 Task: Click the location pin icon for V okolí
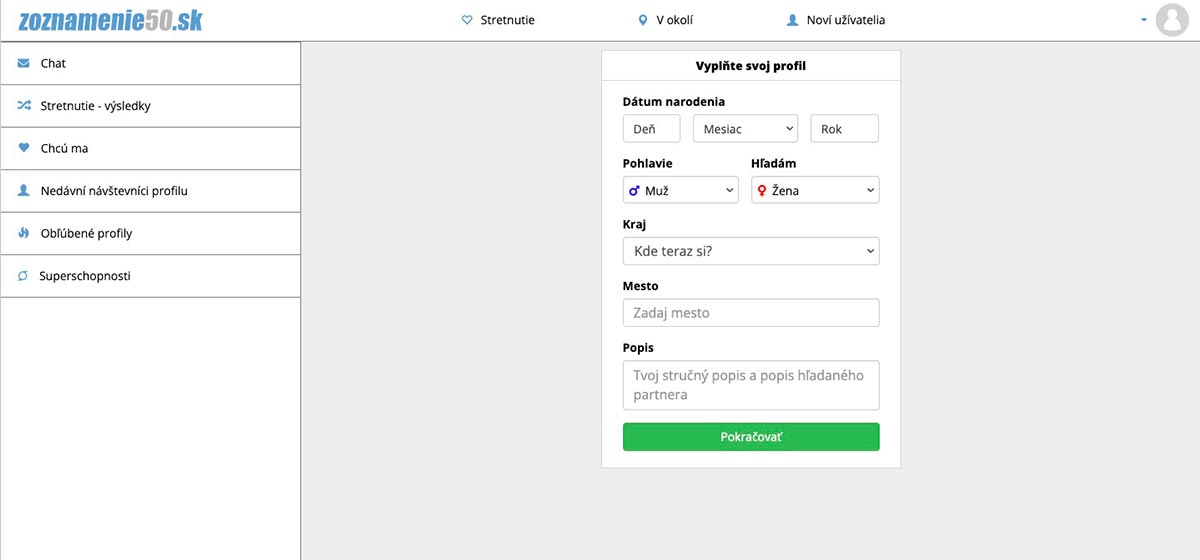point(643,20)
